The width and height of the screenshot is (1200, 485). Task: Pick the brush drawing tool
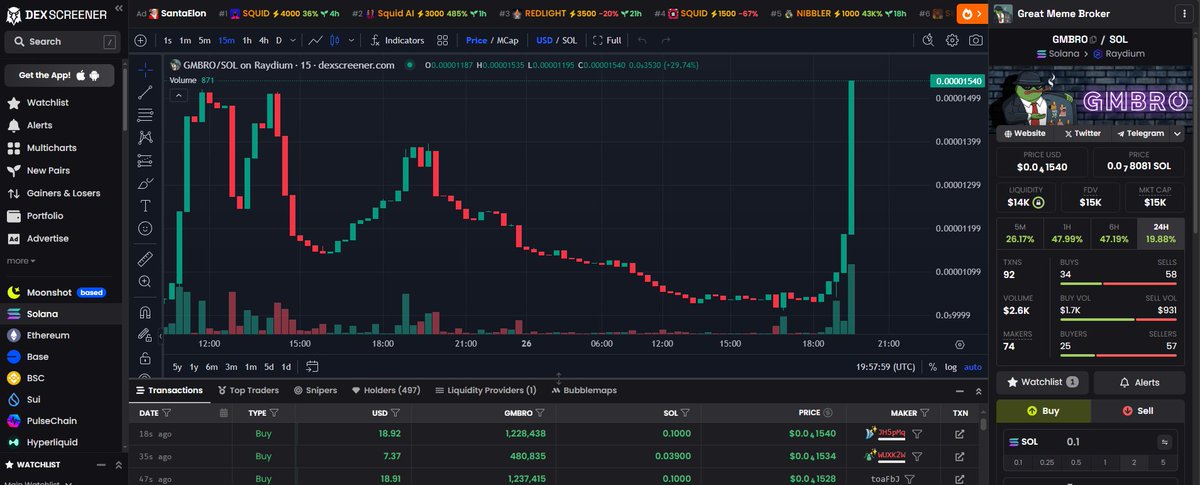pyautogui.click(x=145, y=183)
